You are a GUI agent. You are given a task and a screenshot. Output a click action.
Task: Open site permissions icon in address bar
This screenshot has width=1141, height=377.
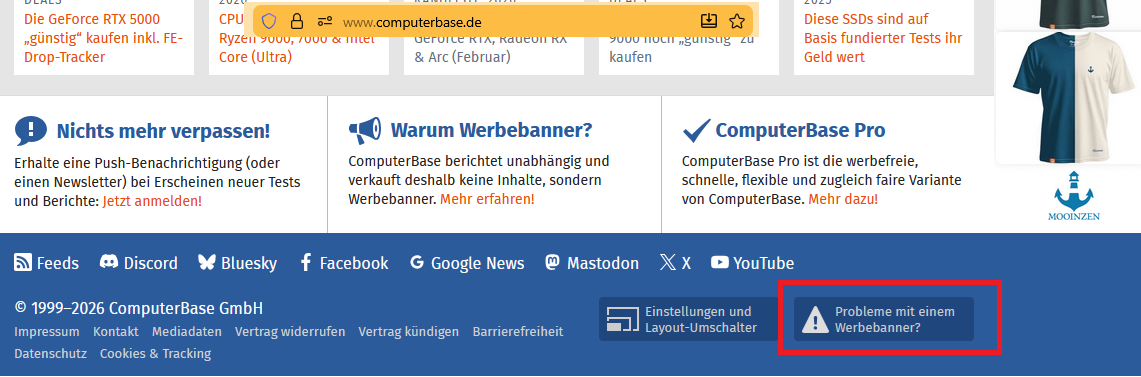[x=325, y=21]
